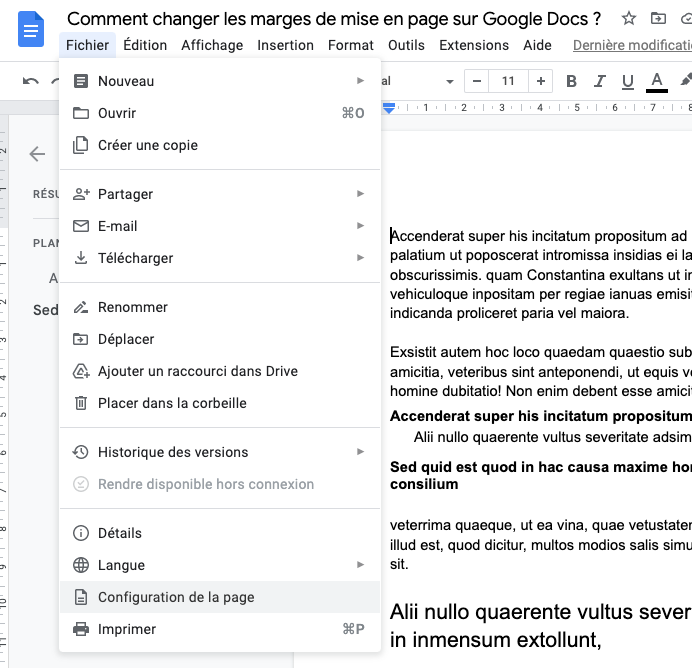Choose Imprimer from the menu
Screen dimensions: 692x668
[x=220, y=629]
